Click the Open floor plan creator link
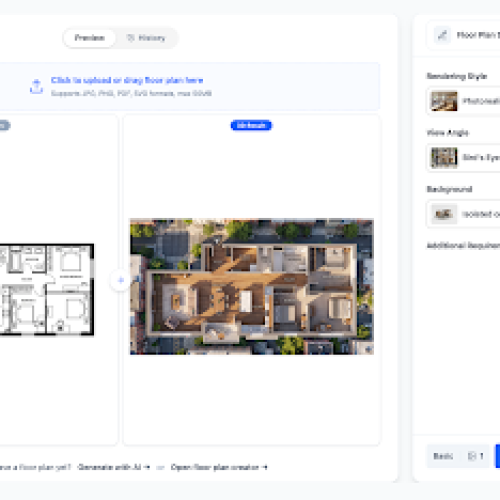Screen dimensions: 500x500 (219, 467)
